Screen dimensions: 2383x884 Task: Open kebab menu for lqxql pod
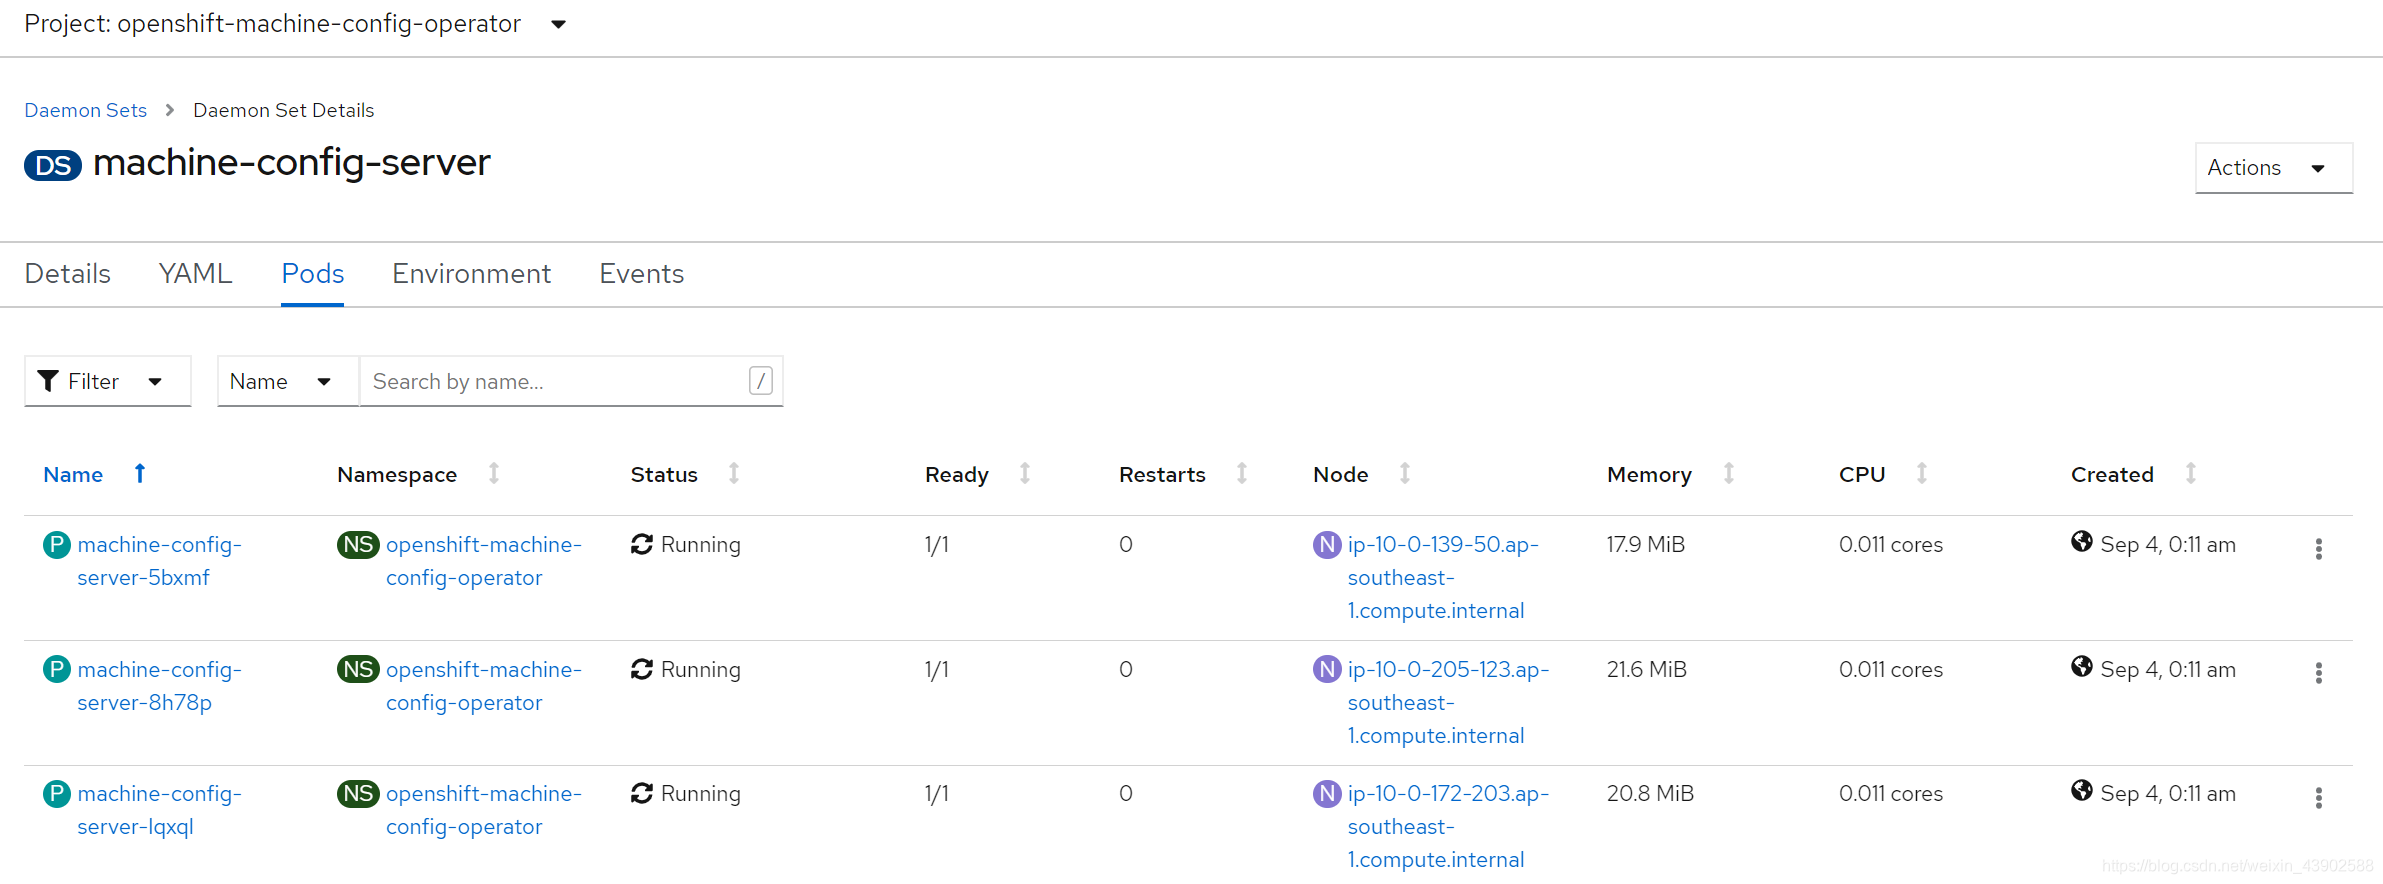2318,798
